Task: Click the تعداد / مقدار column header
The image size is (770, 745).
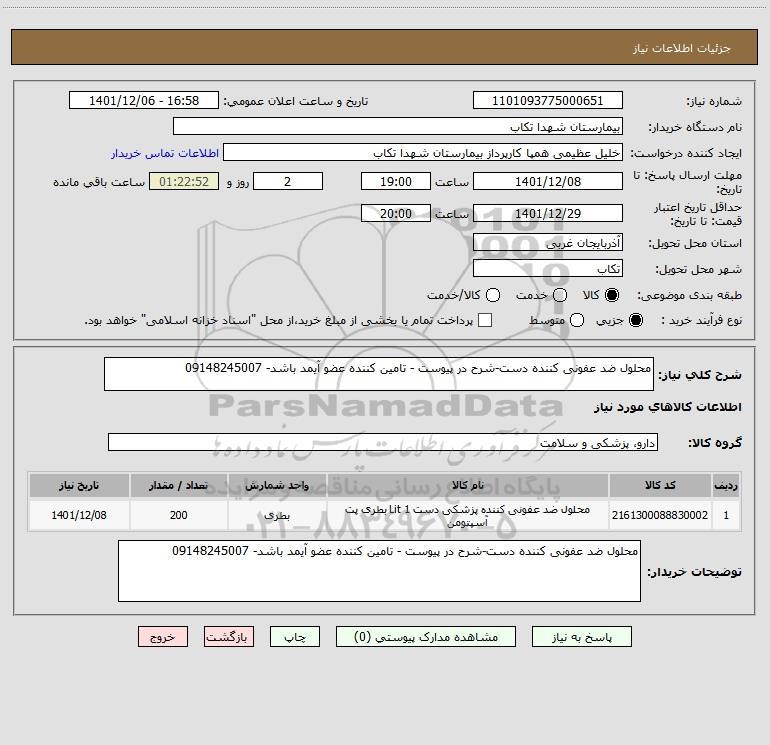Action: [179, 486]
